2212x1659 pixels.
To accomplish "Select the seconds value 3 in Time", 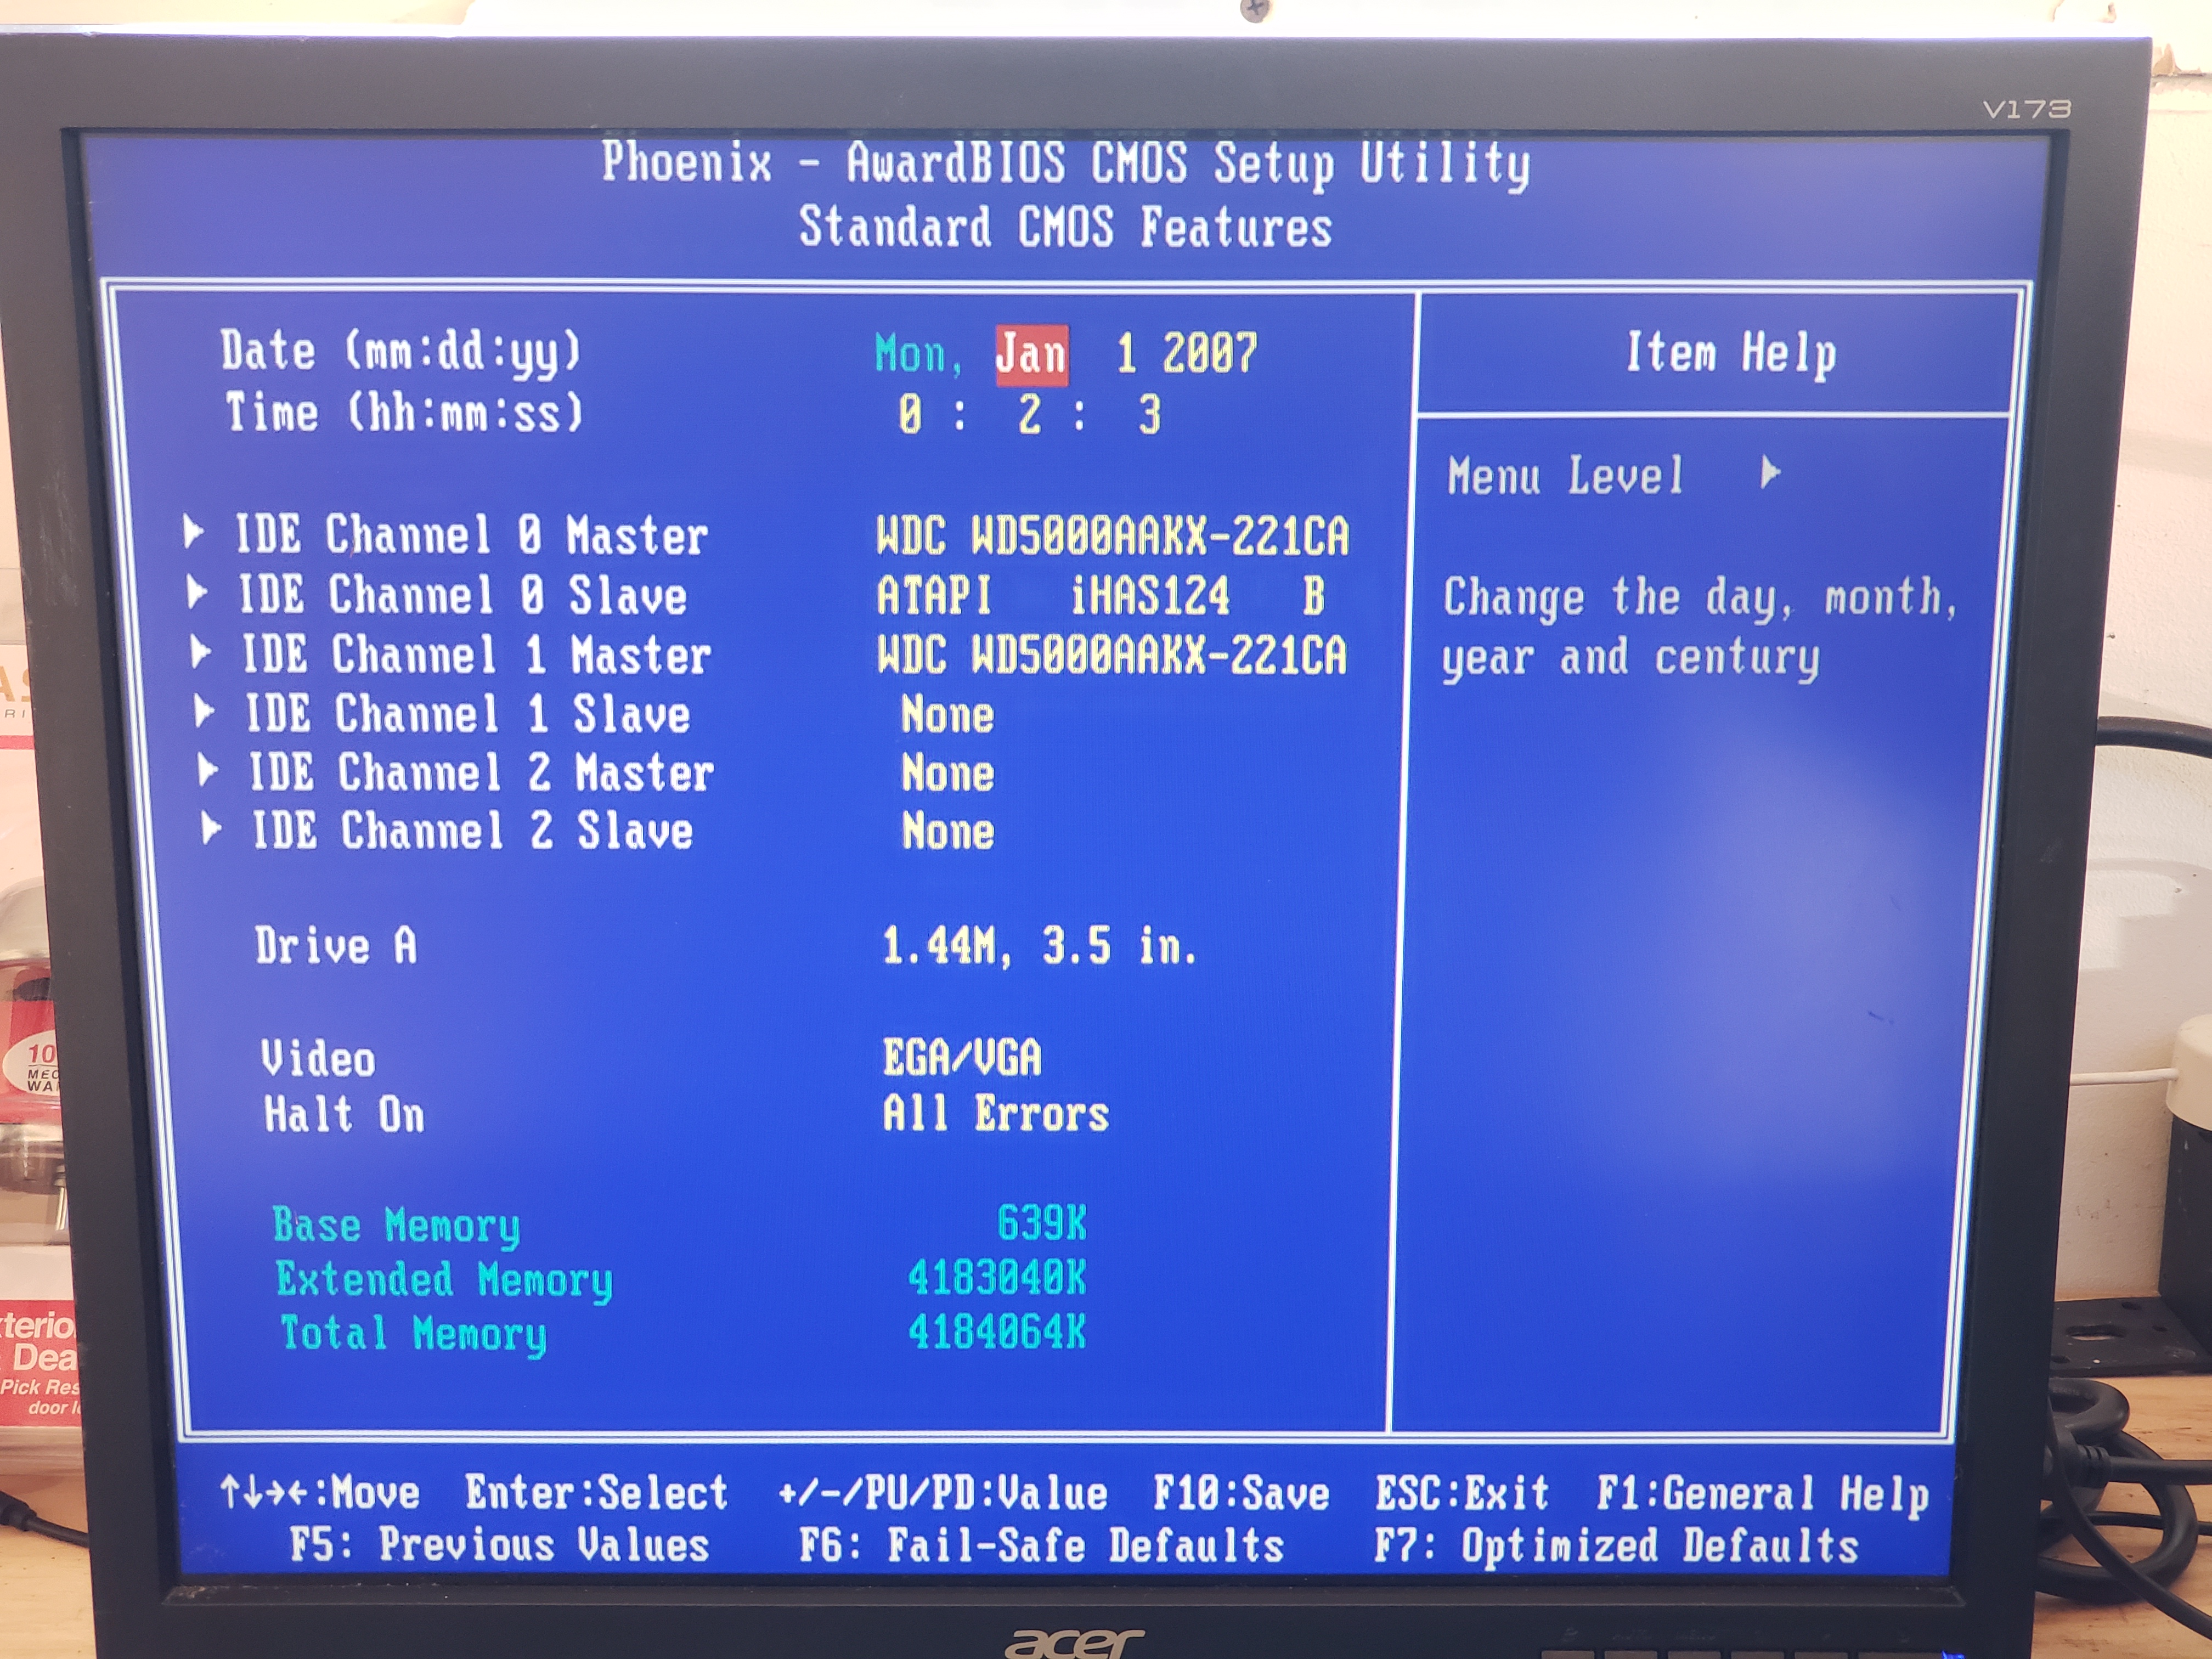I will (1150, 414).
